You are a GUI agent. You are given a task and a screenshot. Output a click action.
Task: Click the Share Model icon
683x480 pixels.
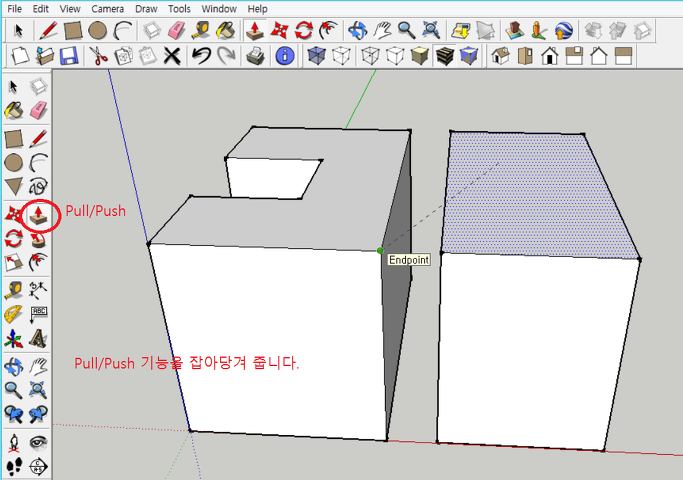(x=617, y=30)
